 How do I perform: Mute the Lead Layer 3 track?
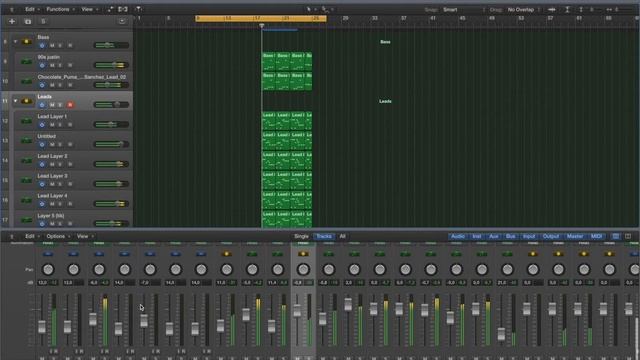tap(52, 184)
